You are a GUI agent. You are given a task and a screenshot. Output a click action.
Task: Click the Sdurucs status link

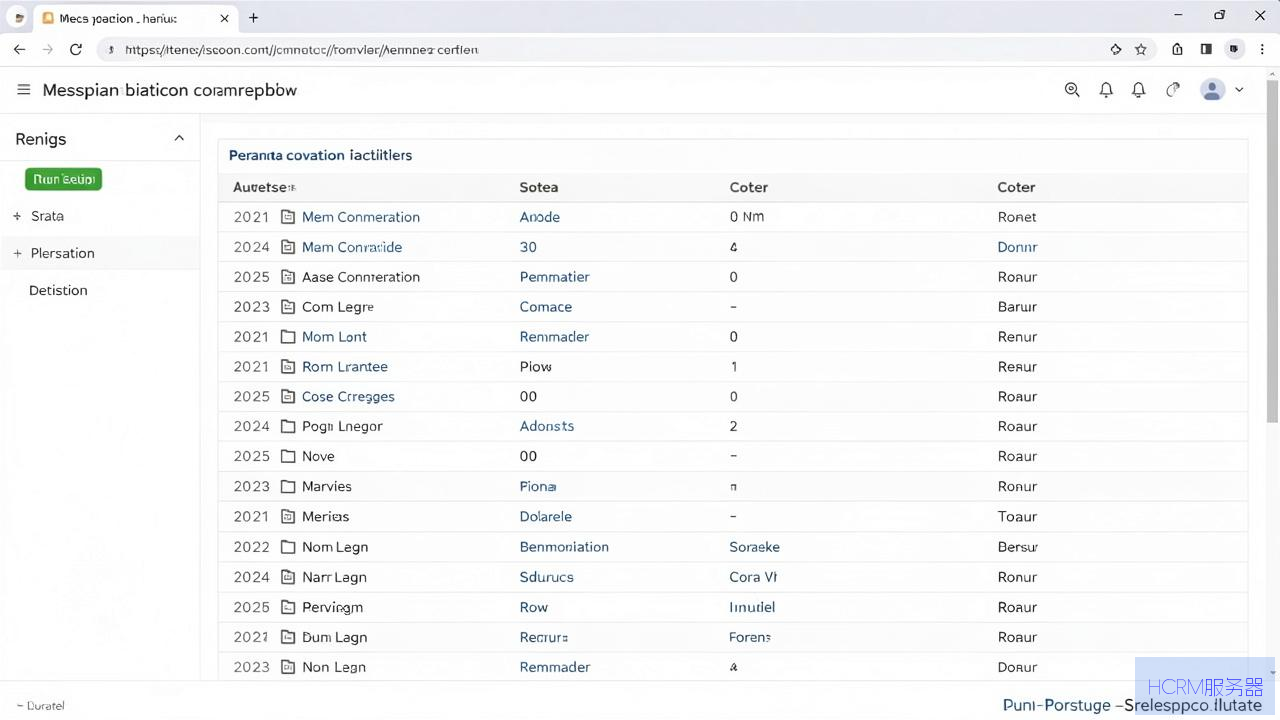(x=547, y=577)
